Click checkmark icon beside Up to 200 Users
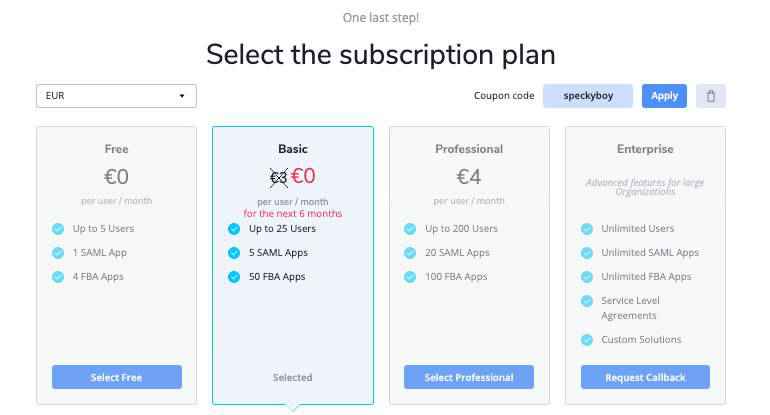 [410, 228]
